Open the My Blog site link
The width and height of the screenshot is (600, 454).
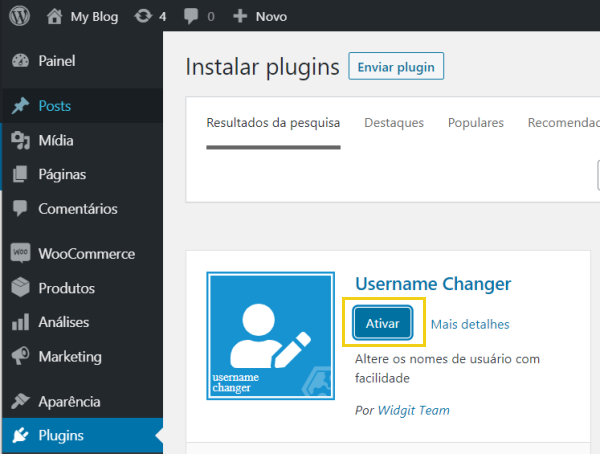pyautogui.click(x=94, y=17)
